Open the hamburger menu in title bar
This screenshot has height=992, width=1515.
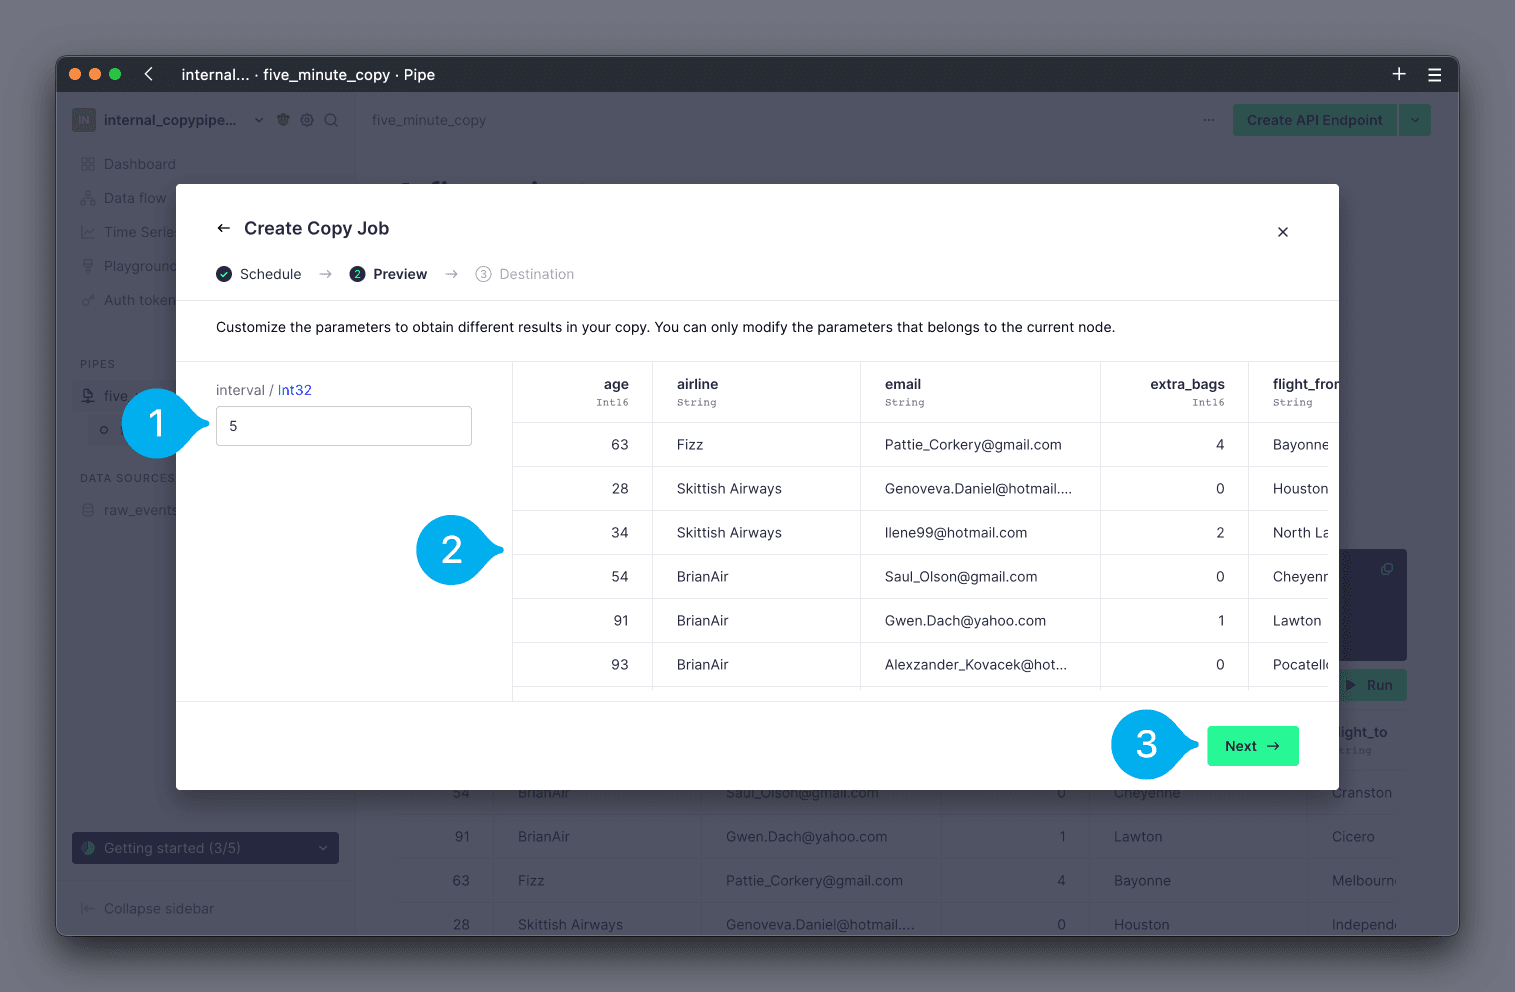tap(1434, 74)
